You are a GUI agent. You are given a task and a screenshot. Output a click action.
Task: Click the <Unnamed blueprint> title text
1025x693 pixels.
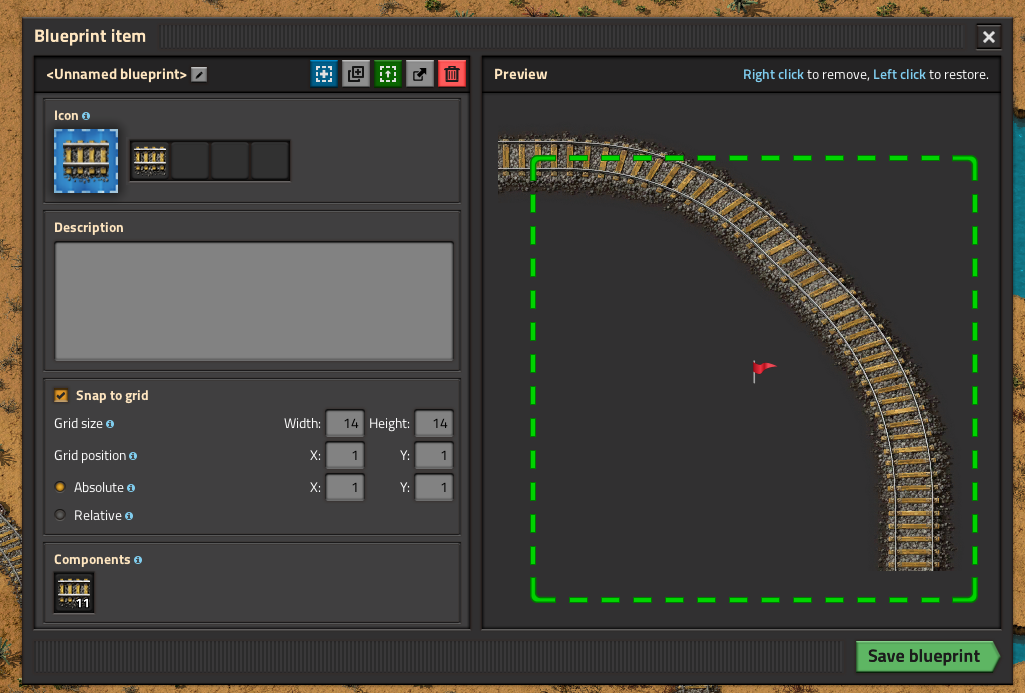click(116, 75)
